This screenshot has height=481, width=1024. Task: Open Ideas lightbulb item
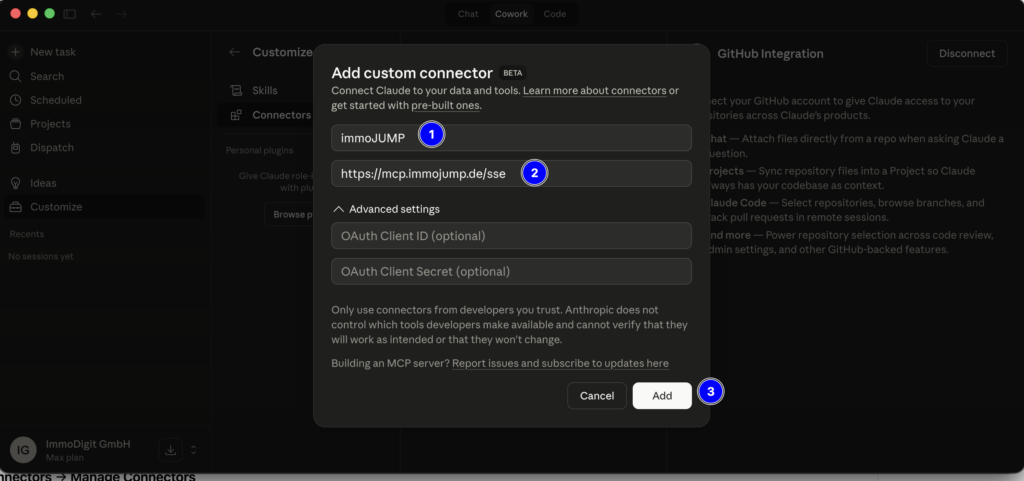click(16, 183)
